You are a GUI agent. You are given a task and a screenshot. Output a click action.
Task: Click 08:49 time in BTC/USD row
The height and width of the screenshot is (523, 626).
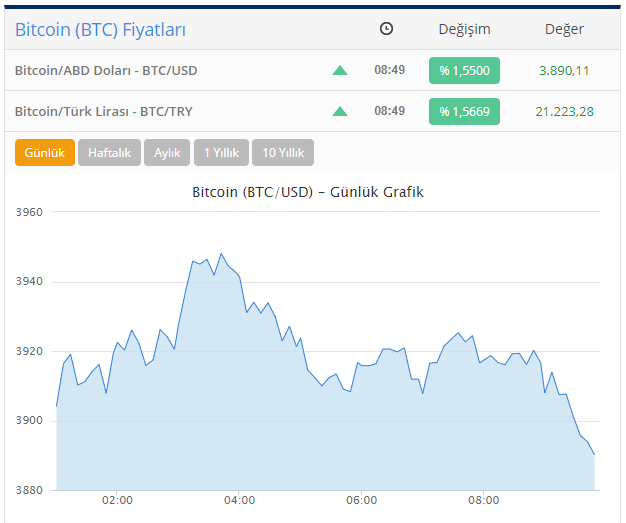tap(389, 70)
